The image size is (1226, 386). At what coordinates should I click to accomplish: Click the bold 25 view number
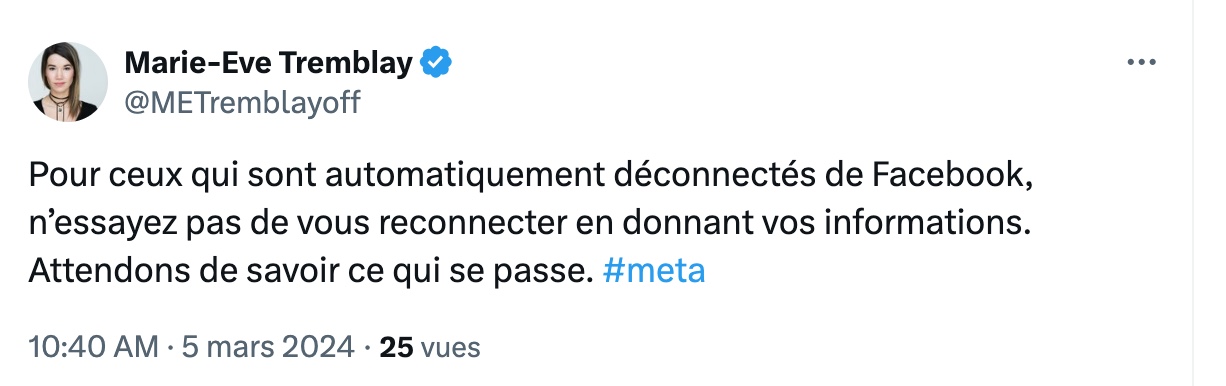397,348
